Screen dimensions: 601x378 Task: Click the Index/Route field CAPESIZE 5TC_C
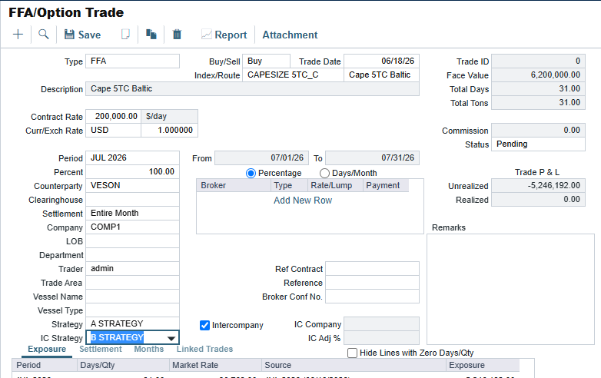293,75
